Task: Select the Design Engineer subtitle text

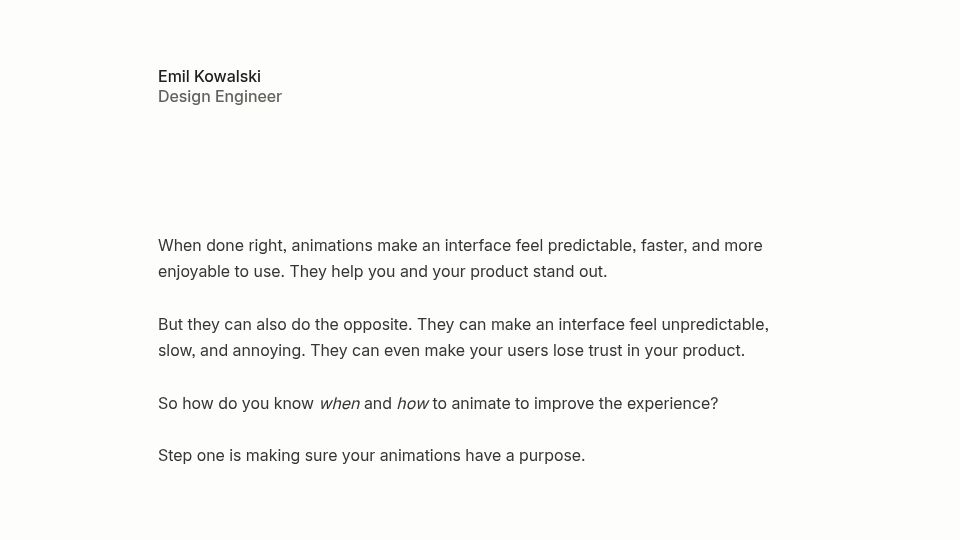Action: click(x=220, y=97)
